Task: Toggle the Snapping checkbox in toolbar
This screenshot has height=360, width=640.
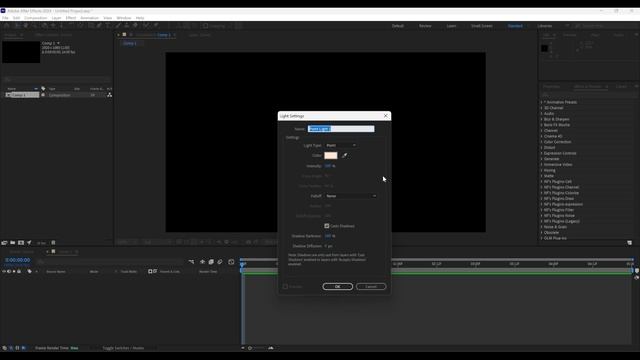Action: coord(206,26)
